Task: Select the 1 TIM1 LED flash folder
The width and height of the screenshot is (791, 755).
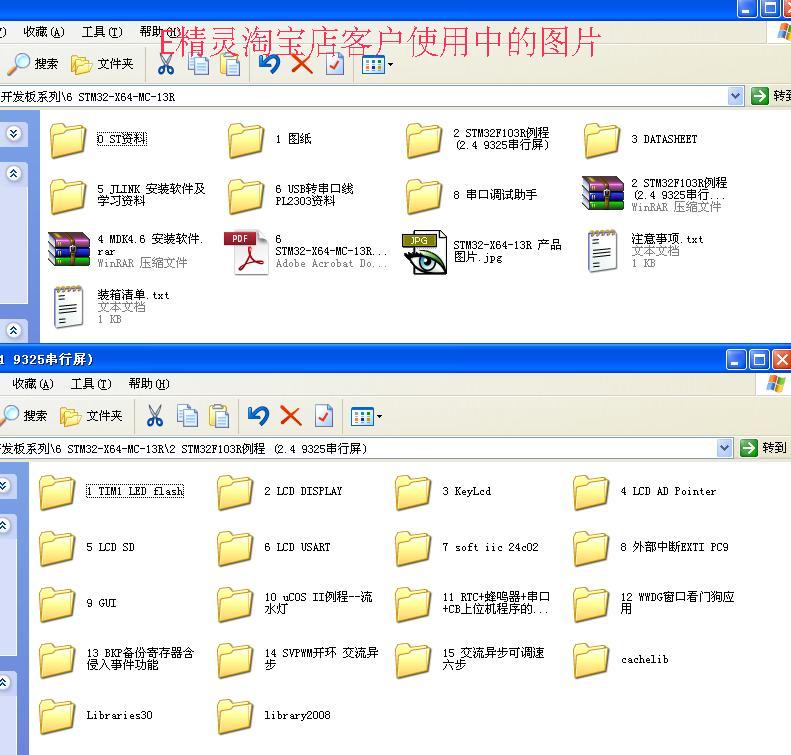Action: click(111, 492)
